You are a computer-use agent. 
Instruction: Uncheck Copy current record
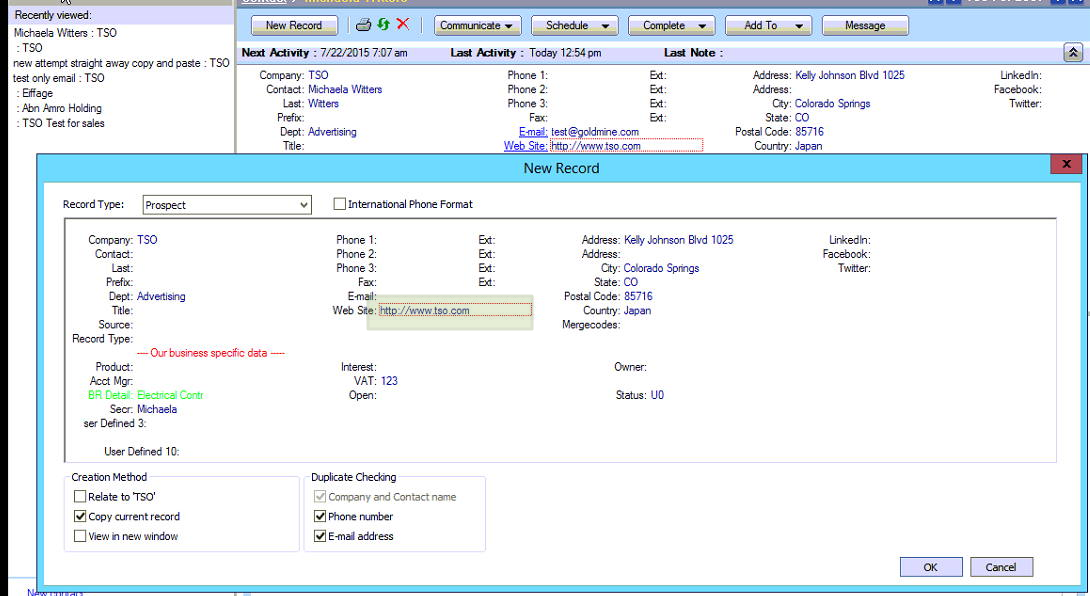point(78,516)
